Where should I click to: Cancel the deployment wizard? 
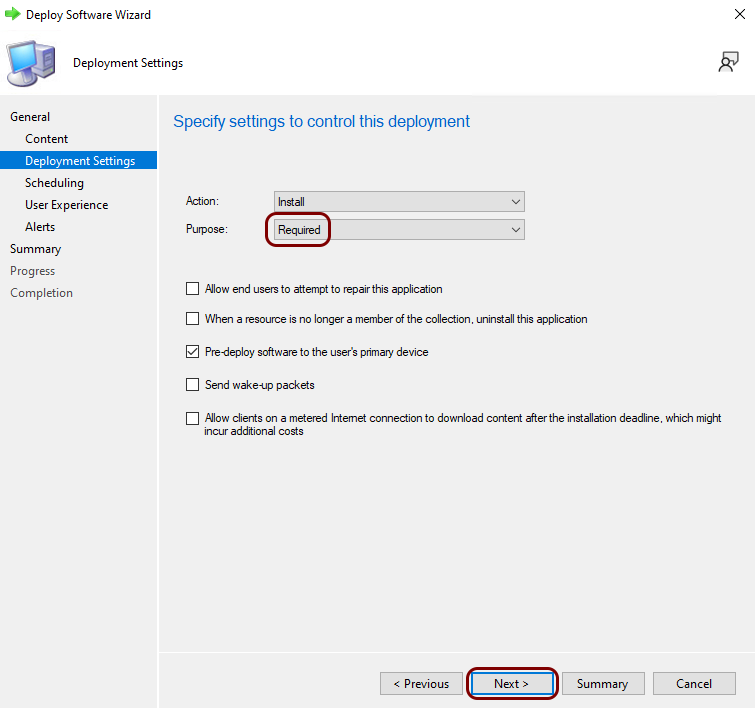click(x=694, y=683)
